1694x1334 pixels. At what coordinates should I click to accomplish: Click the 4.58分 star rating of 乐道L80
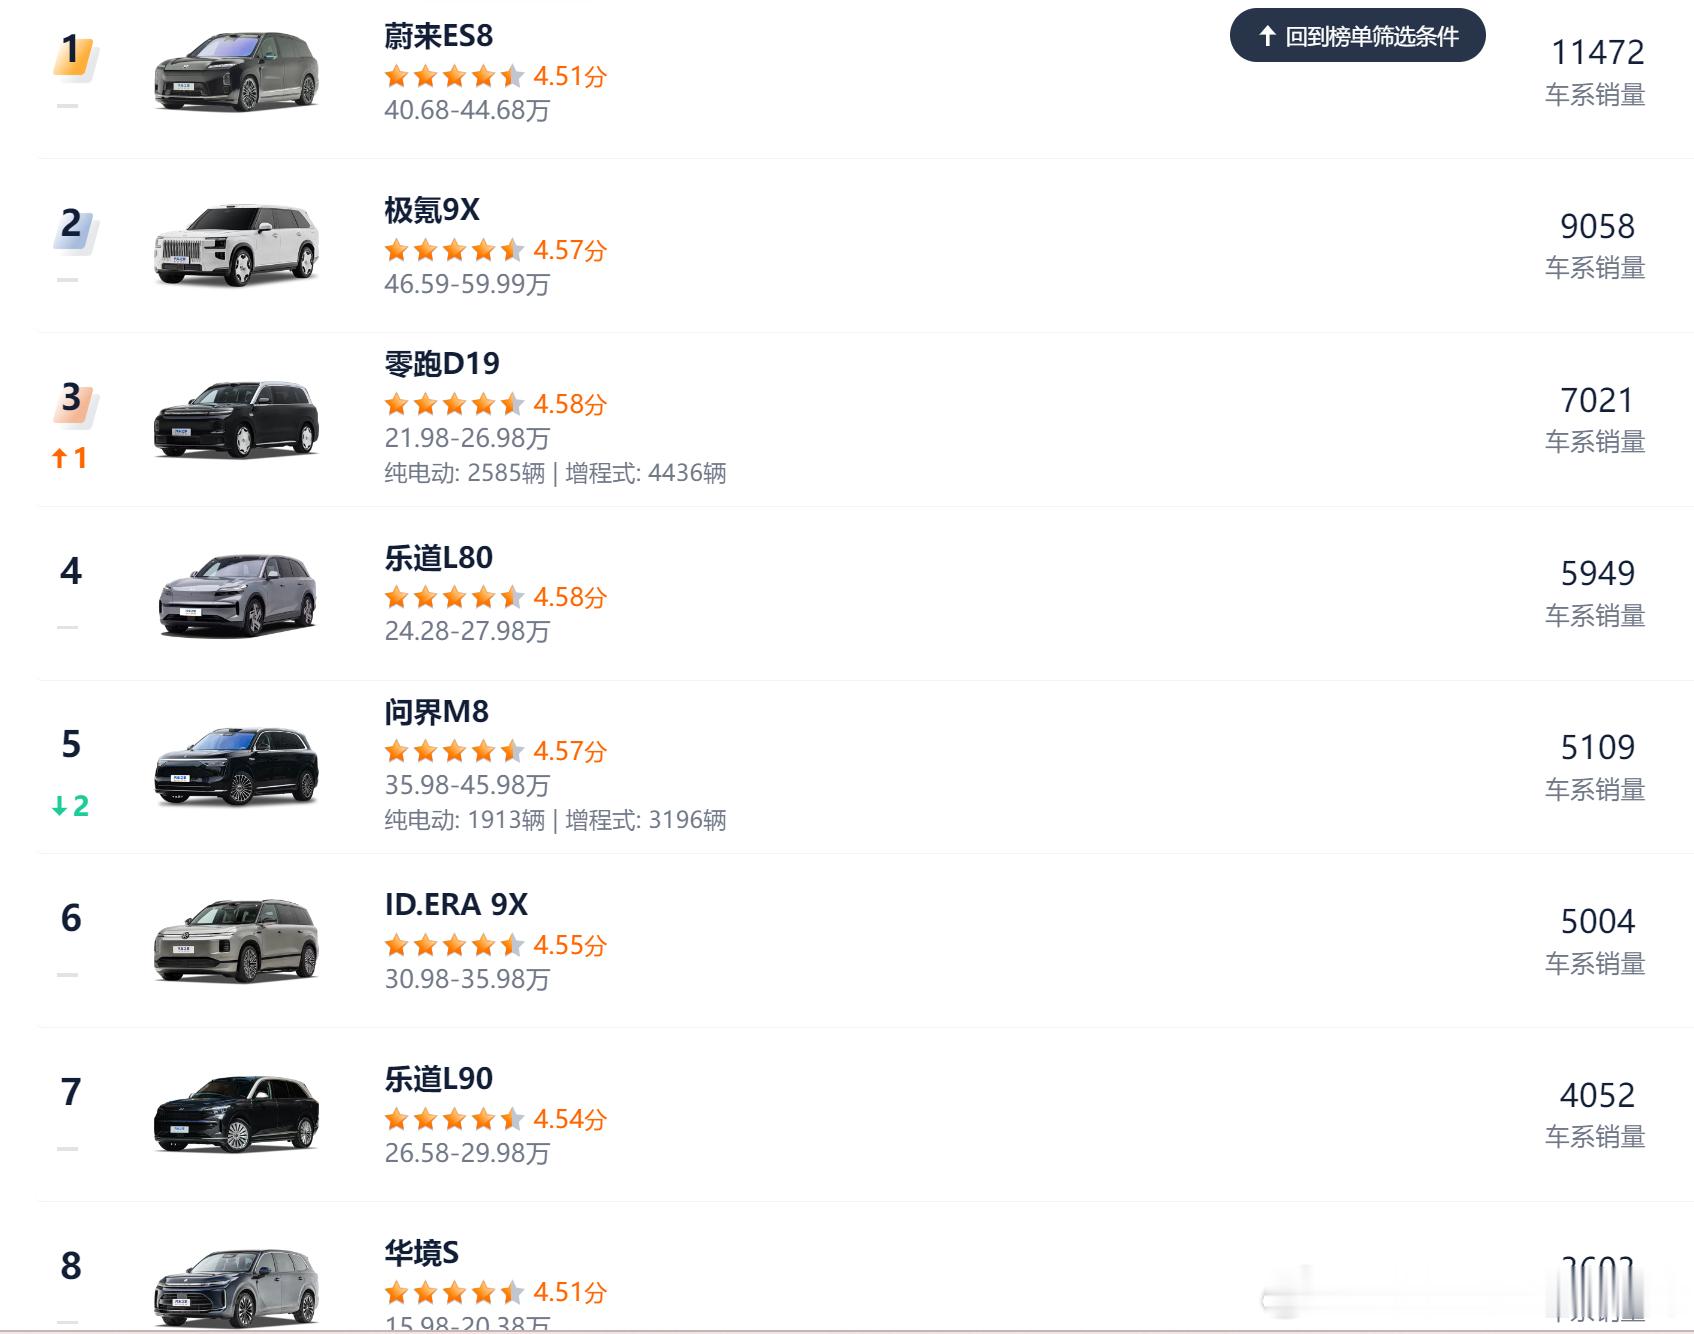coord(496,597)
